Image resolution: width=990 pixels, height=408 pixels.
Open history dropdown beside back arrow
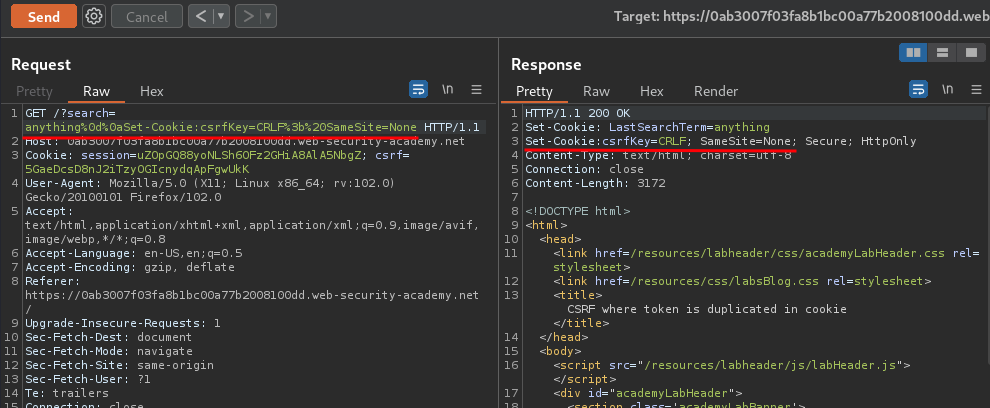(x=221, y=16)
